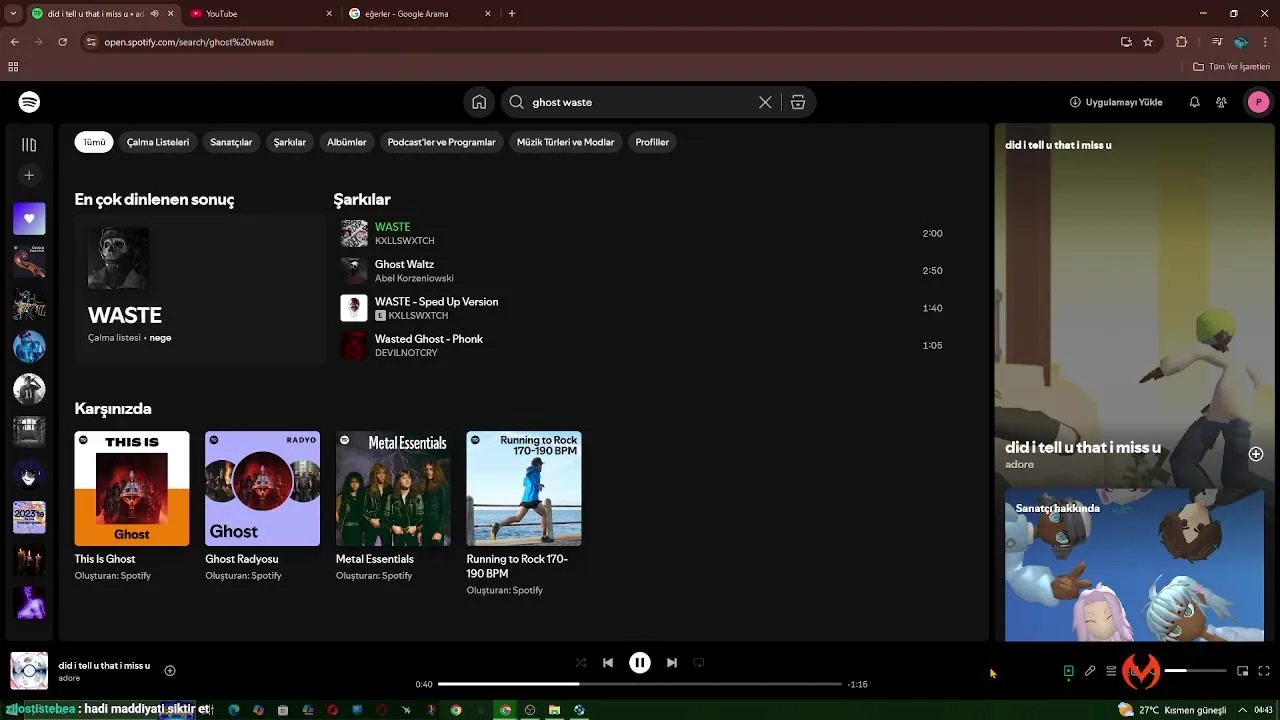Bookmark this page with star icon
The height and width of the screenshot is (720, 1280).
[1148, 42]
